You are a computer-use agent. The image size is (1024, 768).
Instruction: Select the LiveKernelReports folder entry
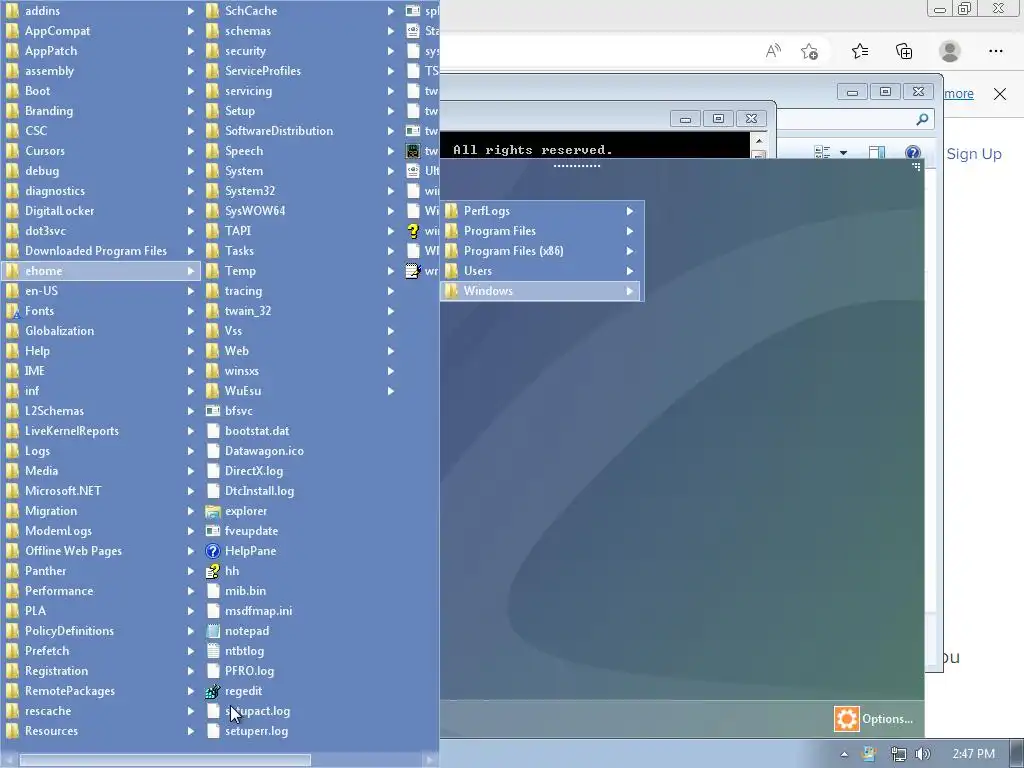pyautogui.click(x=72, y=431)
